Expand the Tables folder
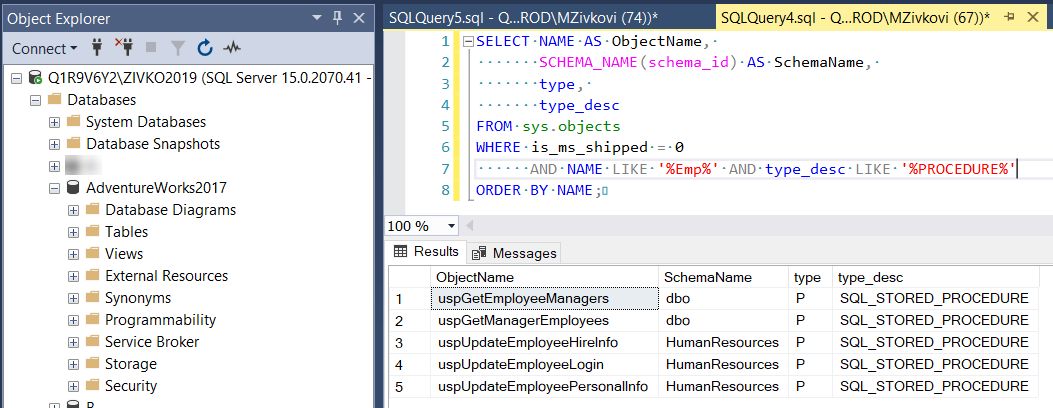1053x408 pixels. click(74, 232)
